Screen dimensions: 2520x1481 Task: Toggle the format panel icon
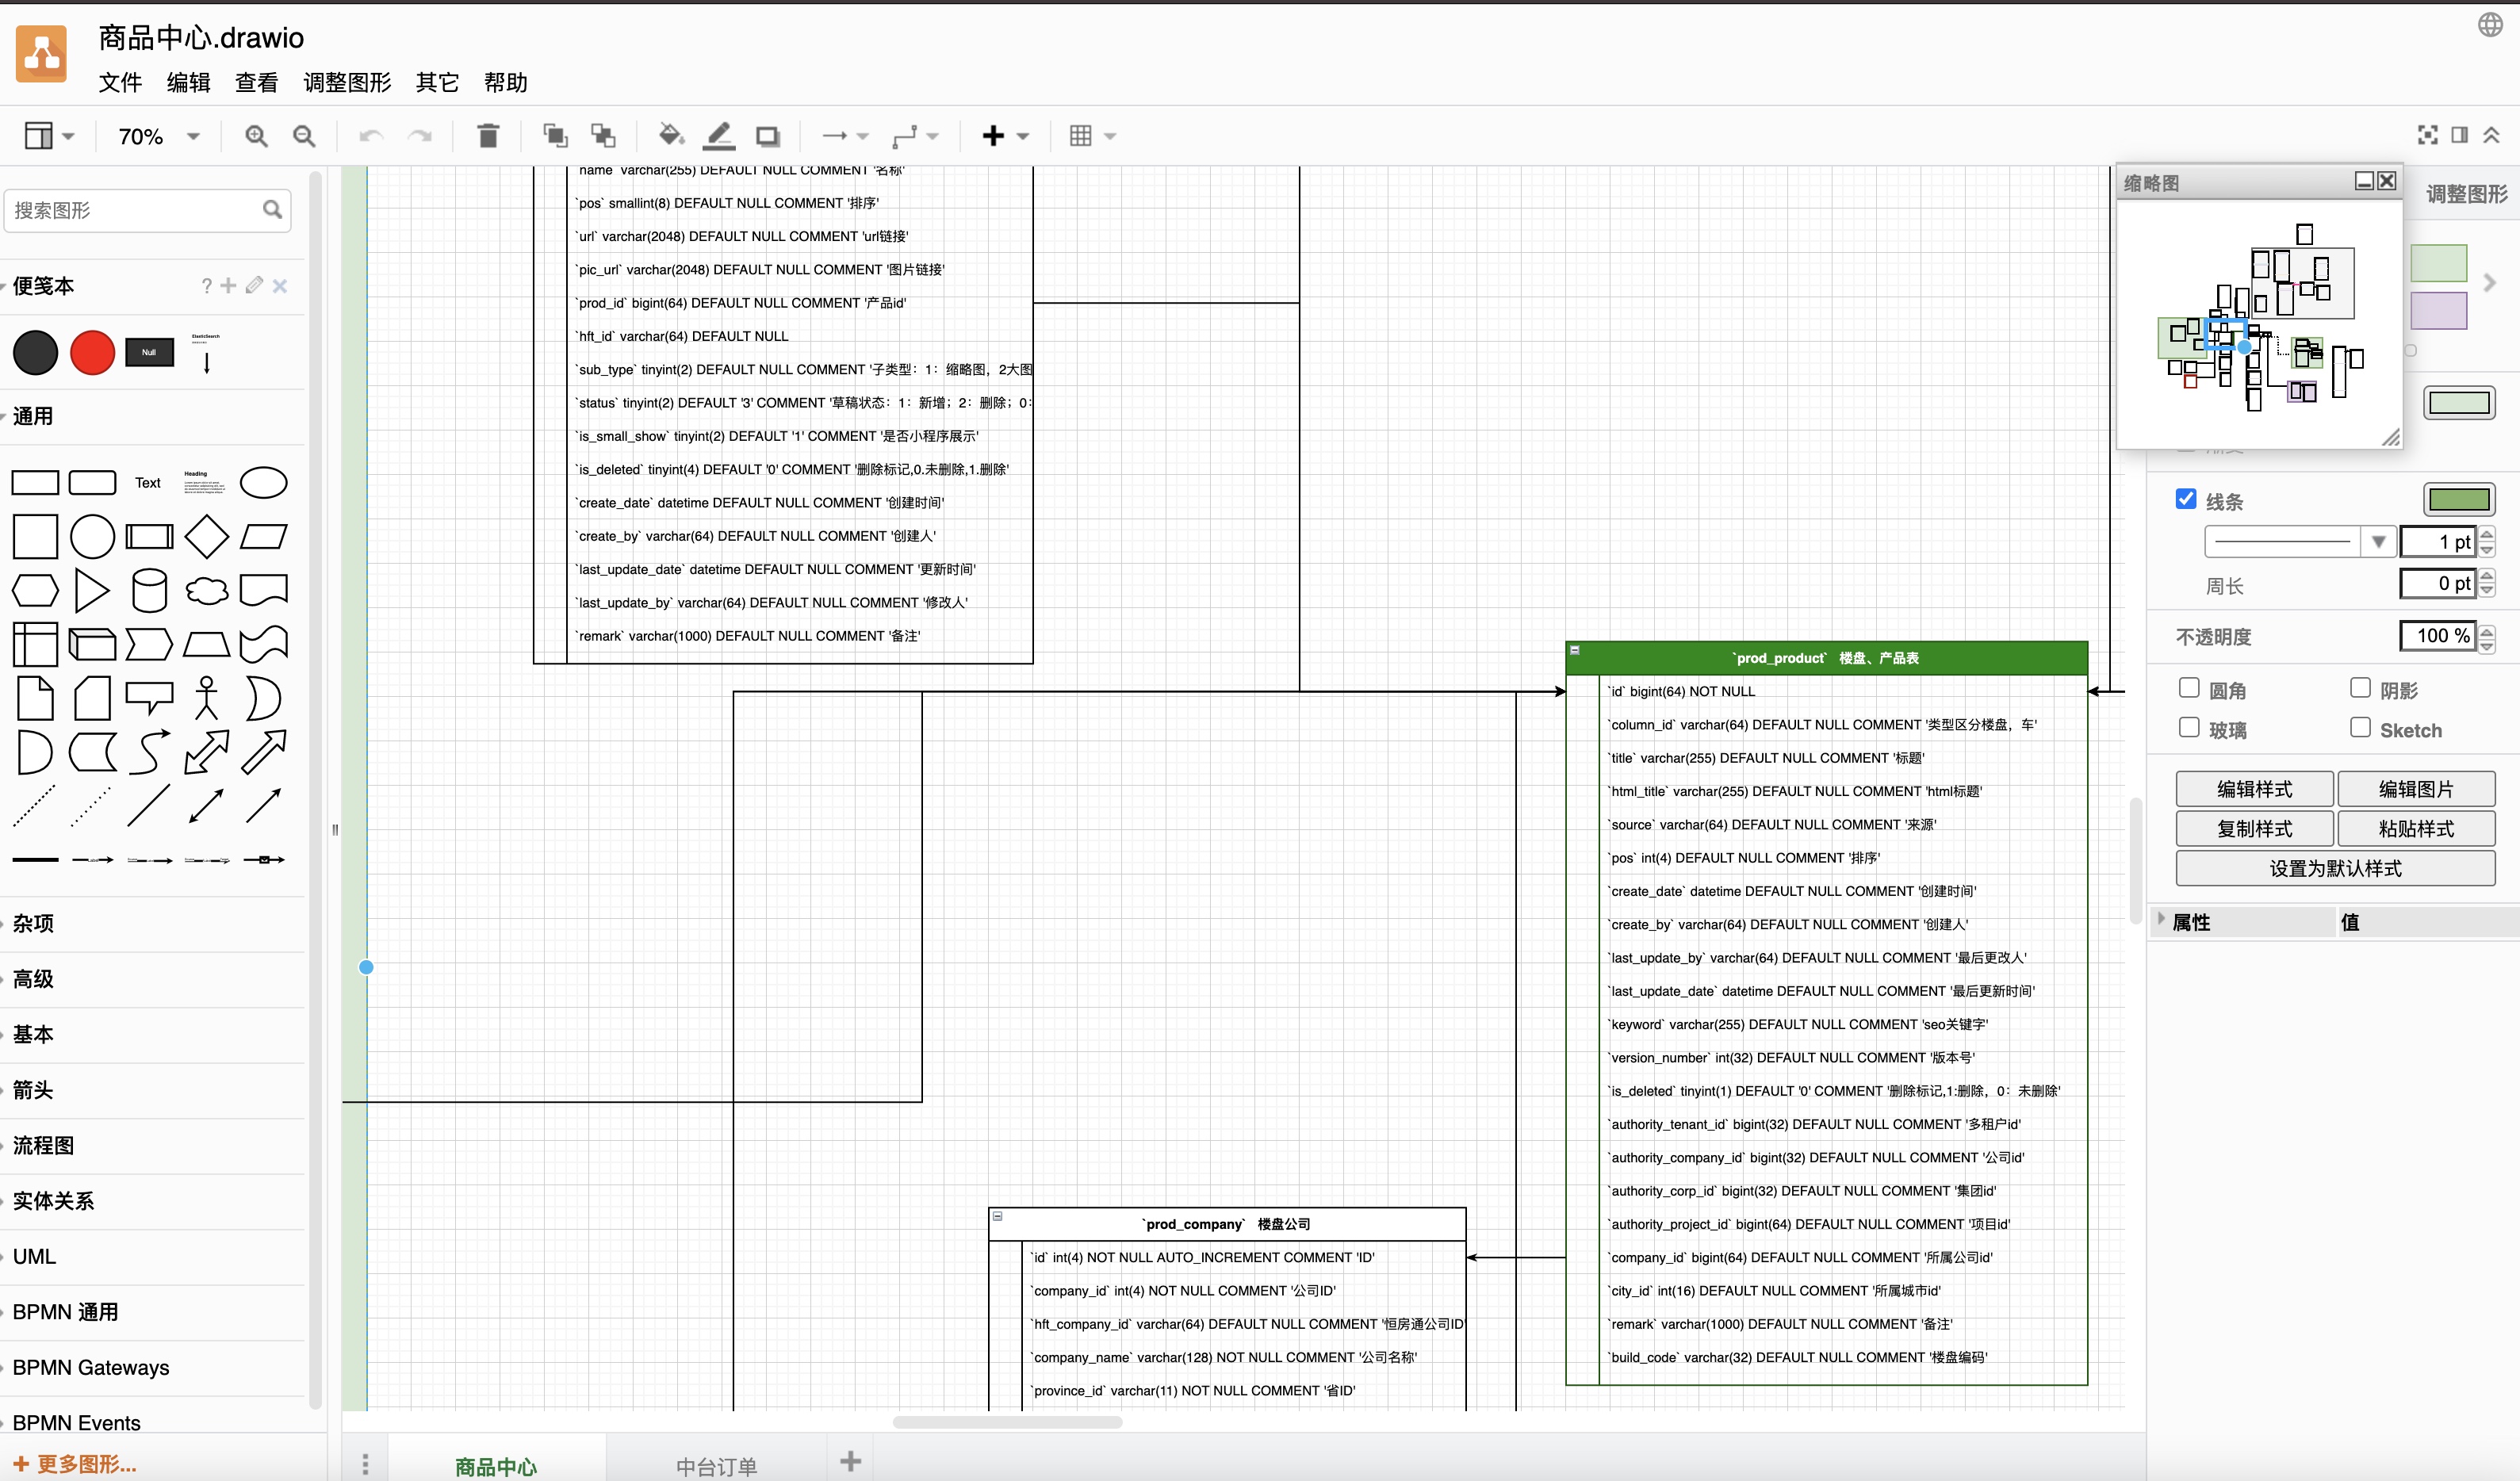point(2459,135)
